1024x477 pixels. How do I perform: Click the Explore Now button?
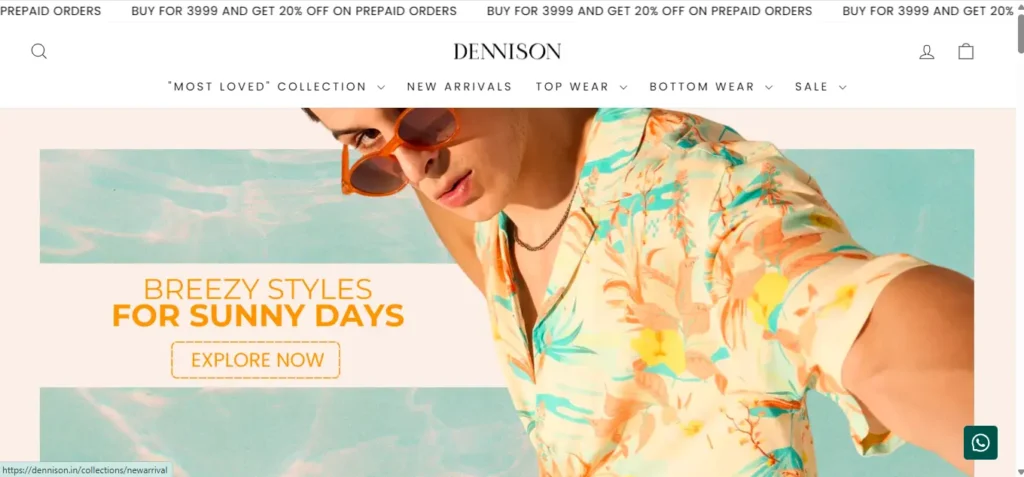click(x=256, y=360)
